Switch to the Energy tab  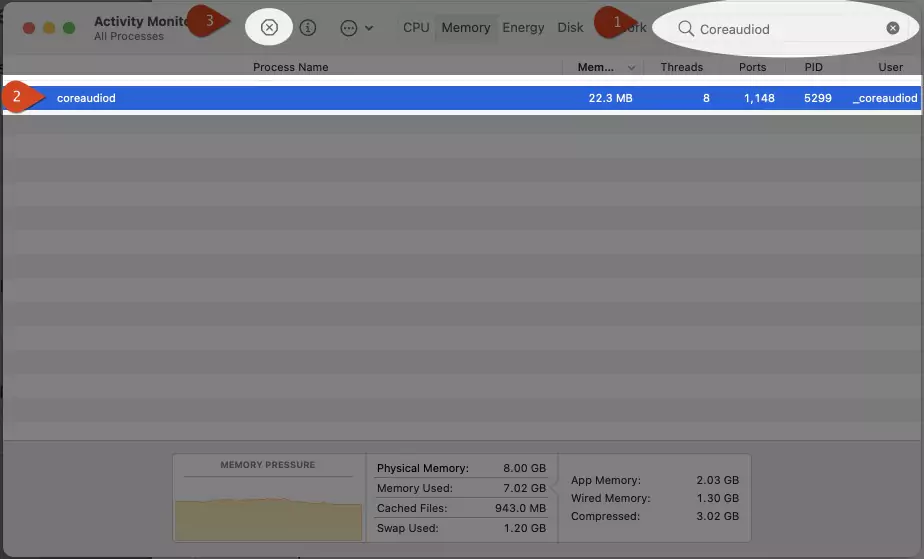[523, 28]
